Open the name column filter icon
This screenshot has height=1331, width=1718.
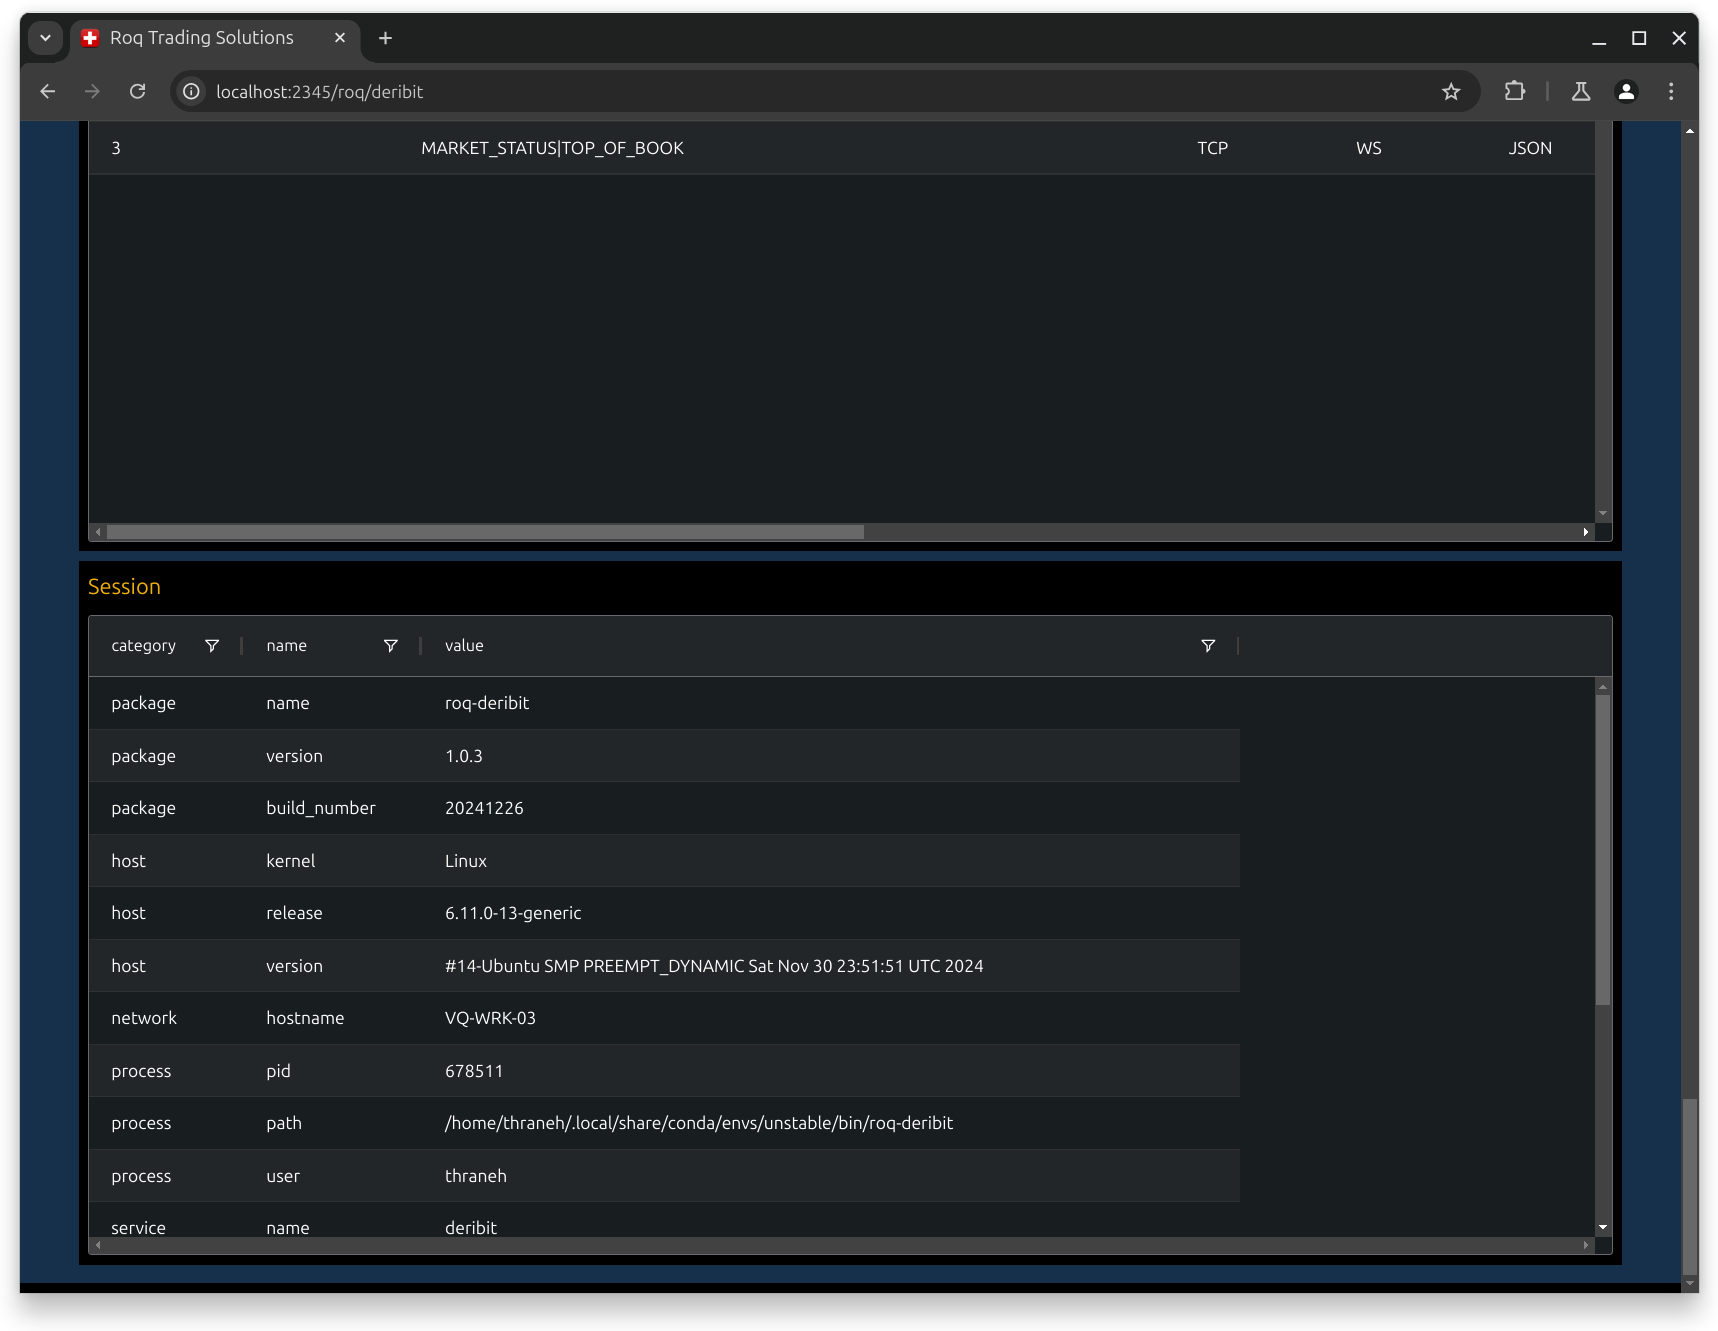(x=391, y=646)
